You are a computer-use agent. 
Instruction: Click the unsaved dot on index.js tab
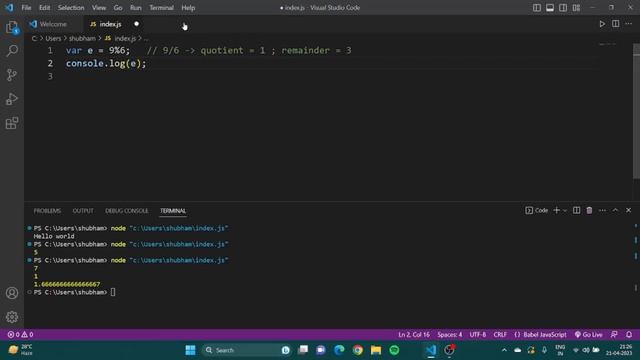click(136, 24)
